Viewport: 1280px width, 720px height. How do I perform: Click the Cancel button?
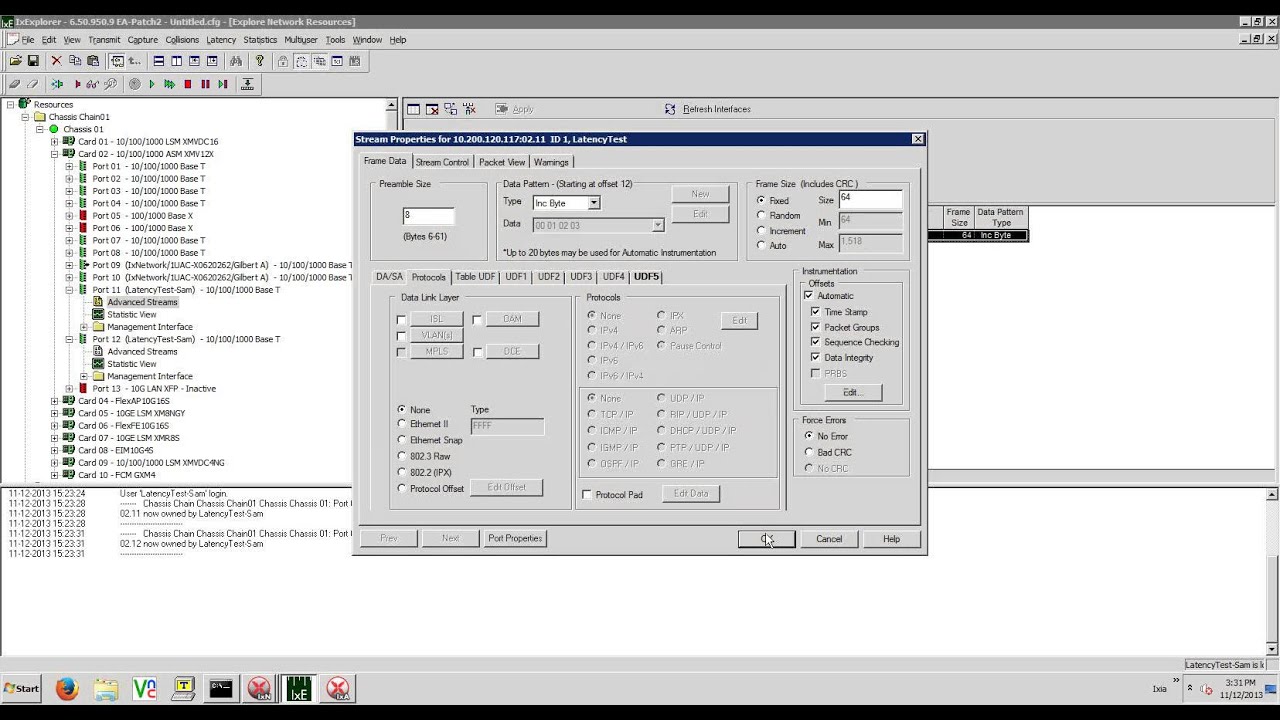tap(829, 539)
